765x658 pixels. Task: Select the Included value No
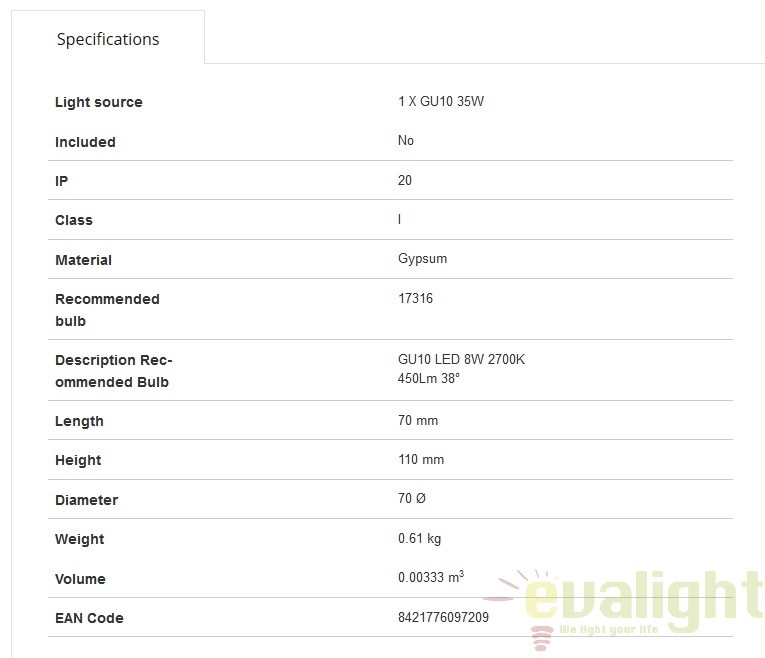(405, 140)
